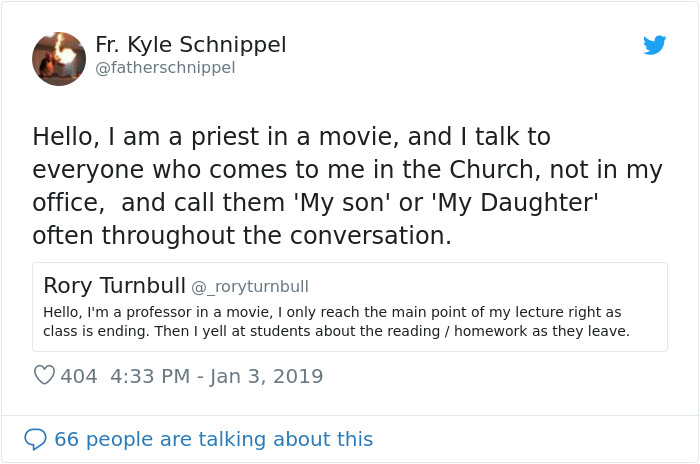Click the Jan 3, 2019 date
This screenshot has width=700, height=464.
268,376
